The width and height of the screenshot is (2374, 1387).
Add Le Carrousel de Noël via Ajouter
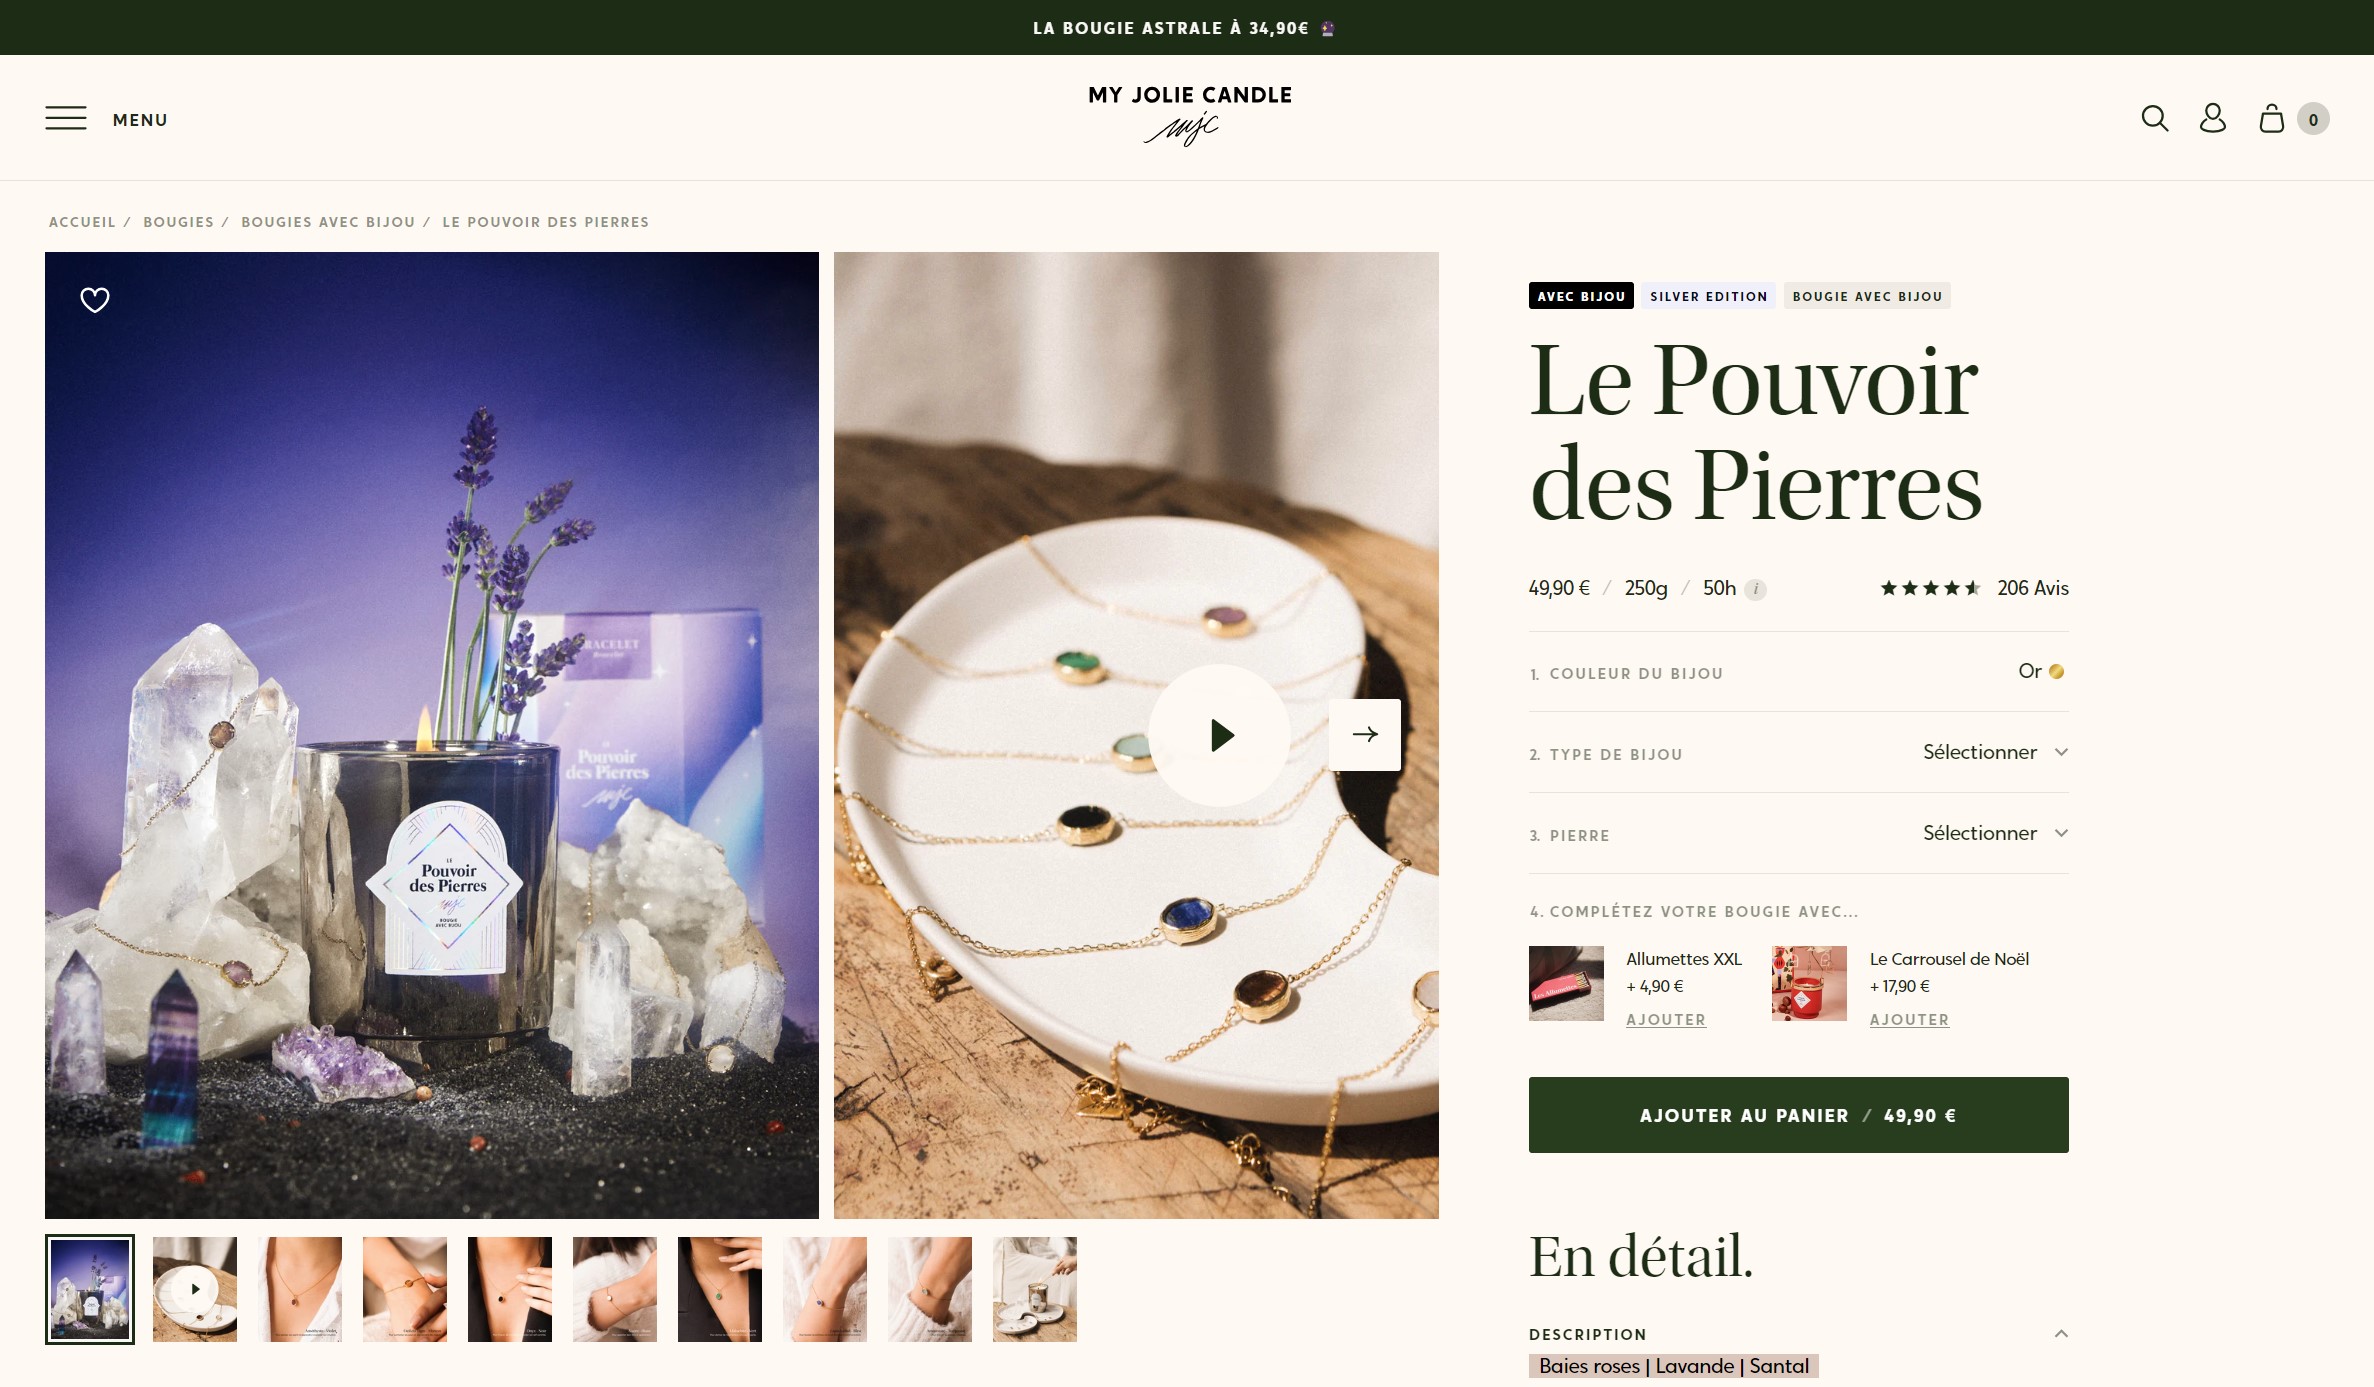pyautogui.click(x=1909, y=1019)
